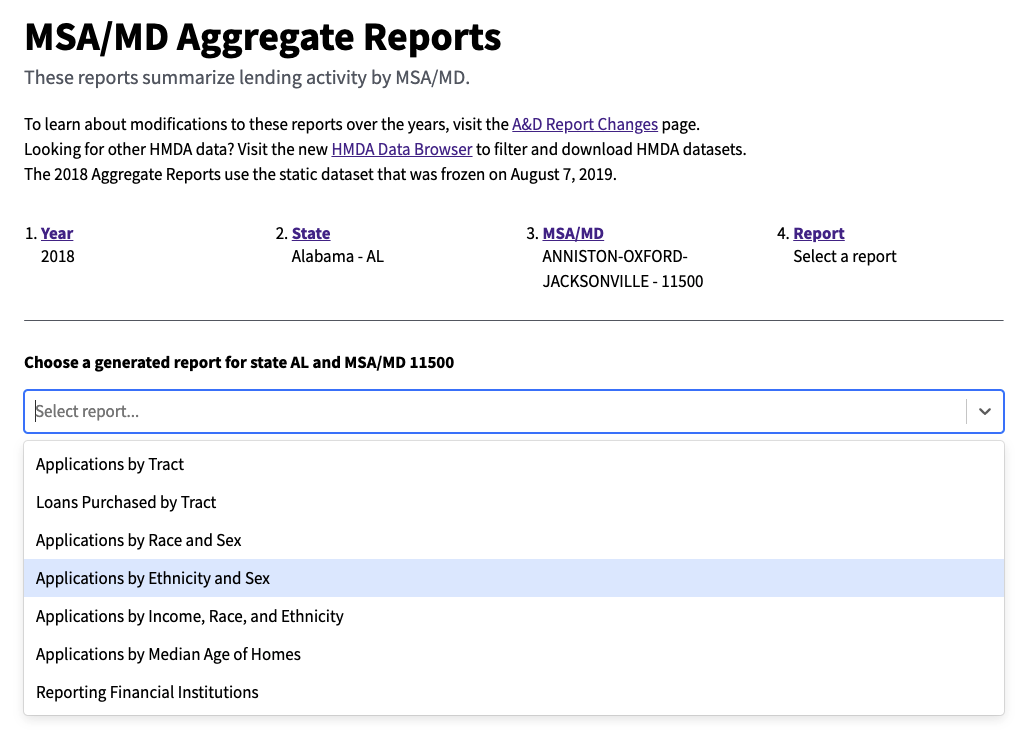
Task: Click the Year step link
Action: (56, 233)
